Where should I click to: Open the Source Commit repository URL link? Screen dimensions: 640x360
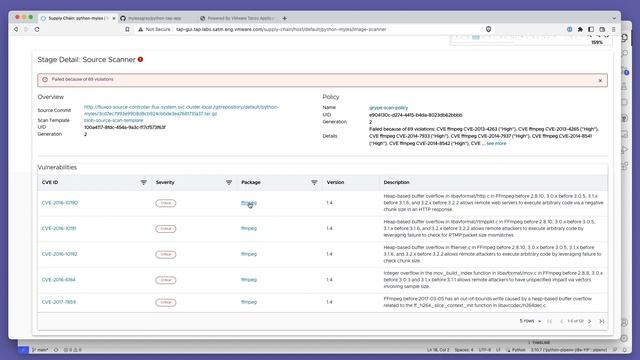point(181,110)
